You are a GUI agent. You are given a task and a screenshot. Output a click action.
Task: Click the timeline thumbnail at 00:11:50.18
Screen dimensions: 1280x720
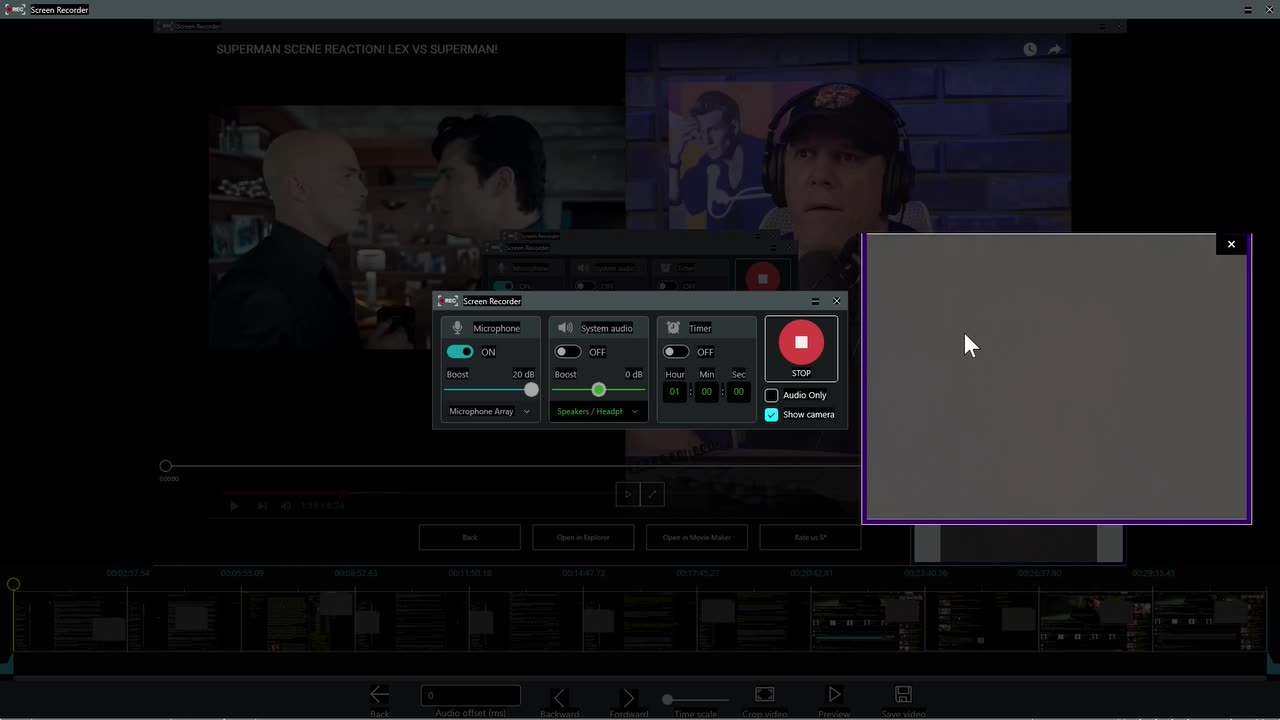click(x=526, y=620)
